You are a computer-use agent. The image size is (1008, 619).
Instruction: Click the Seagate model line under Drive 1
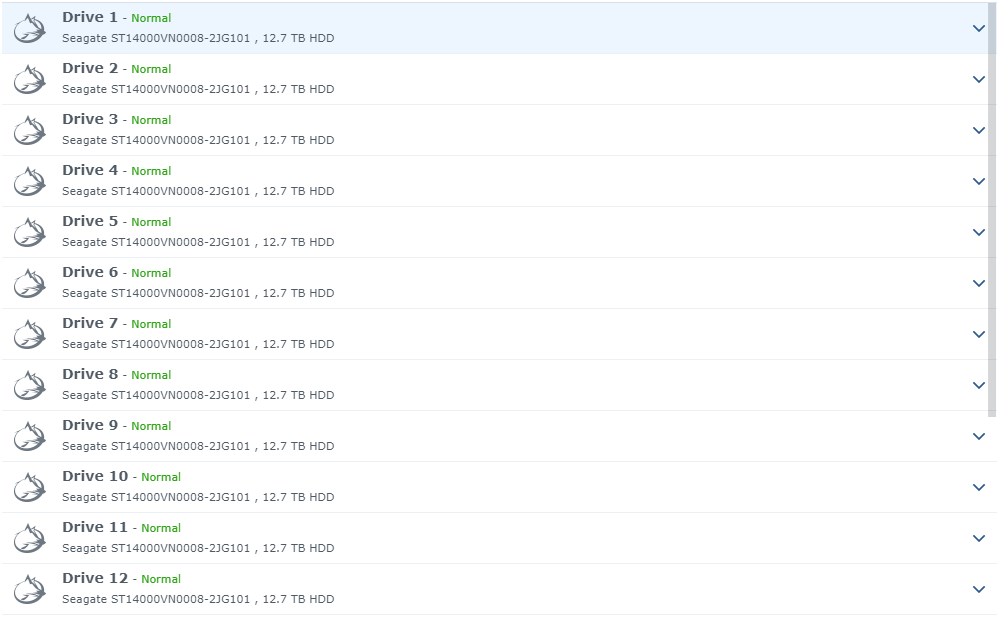pyautogui.click(x=198, y=38)
